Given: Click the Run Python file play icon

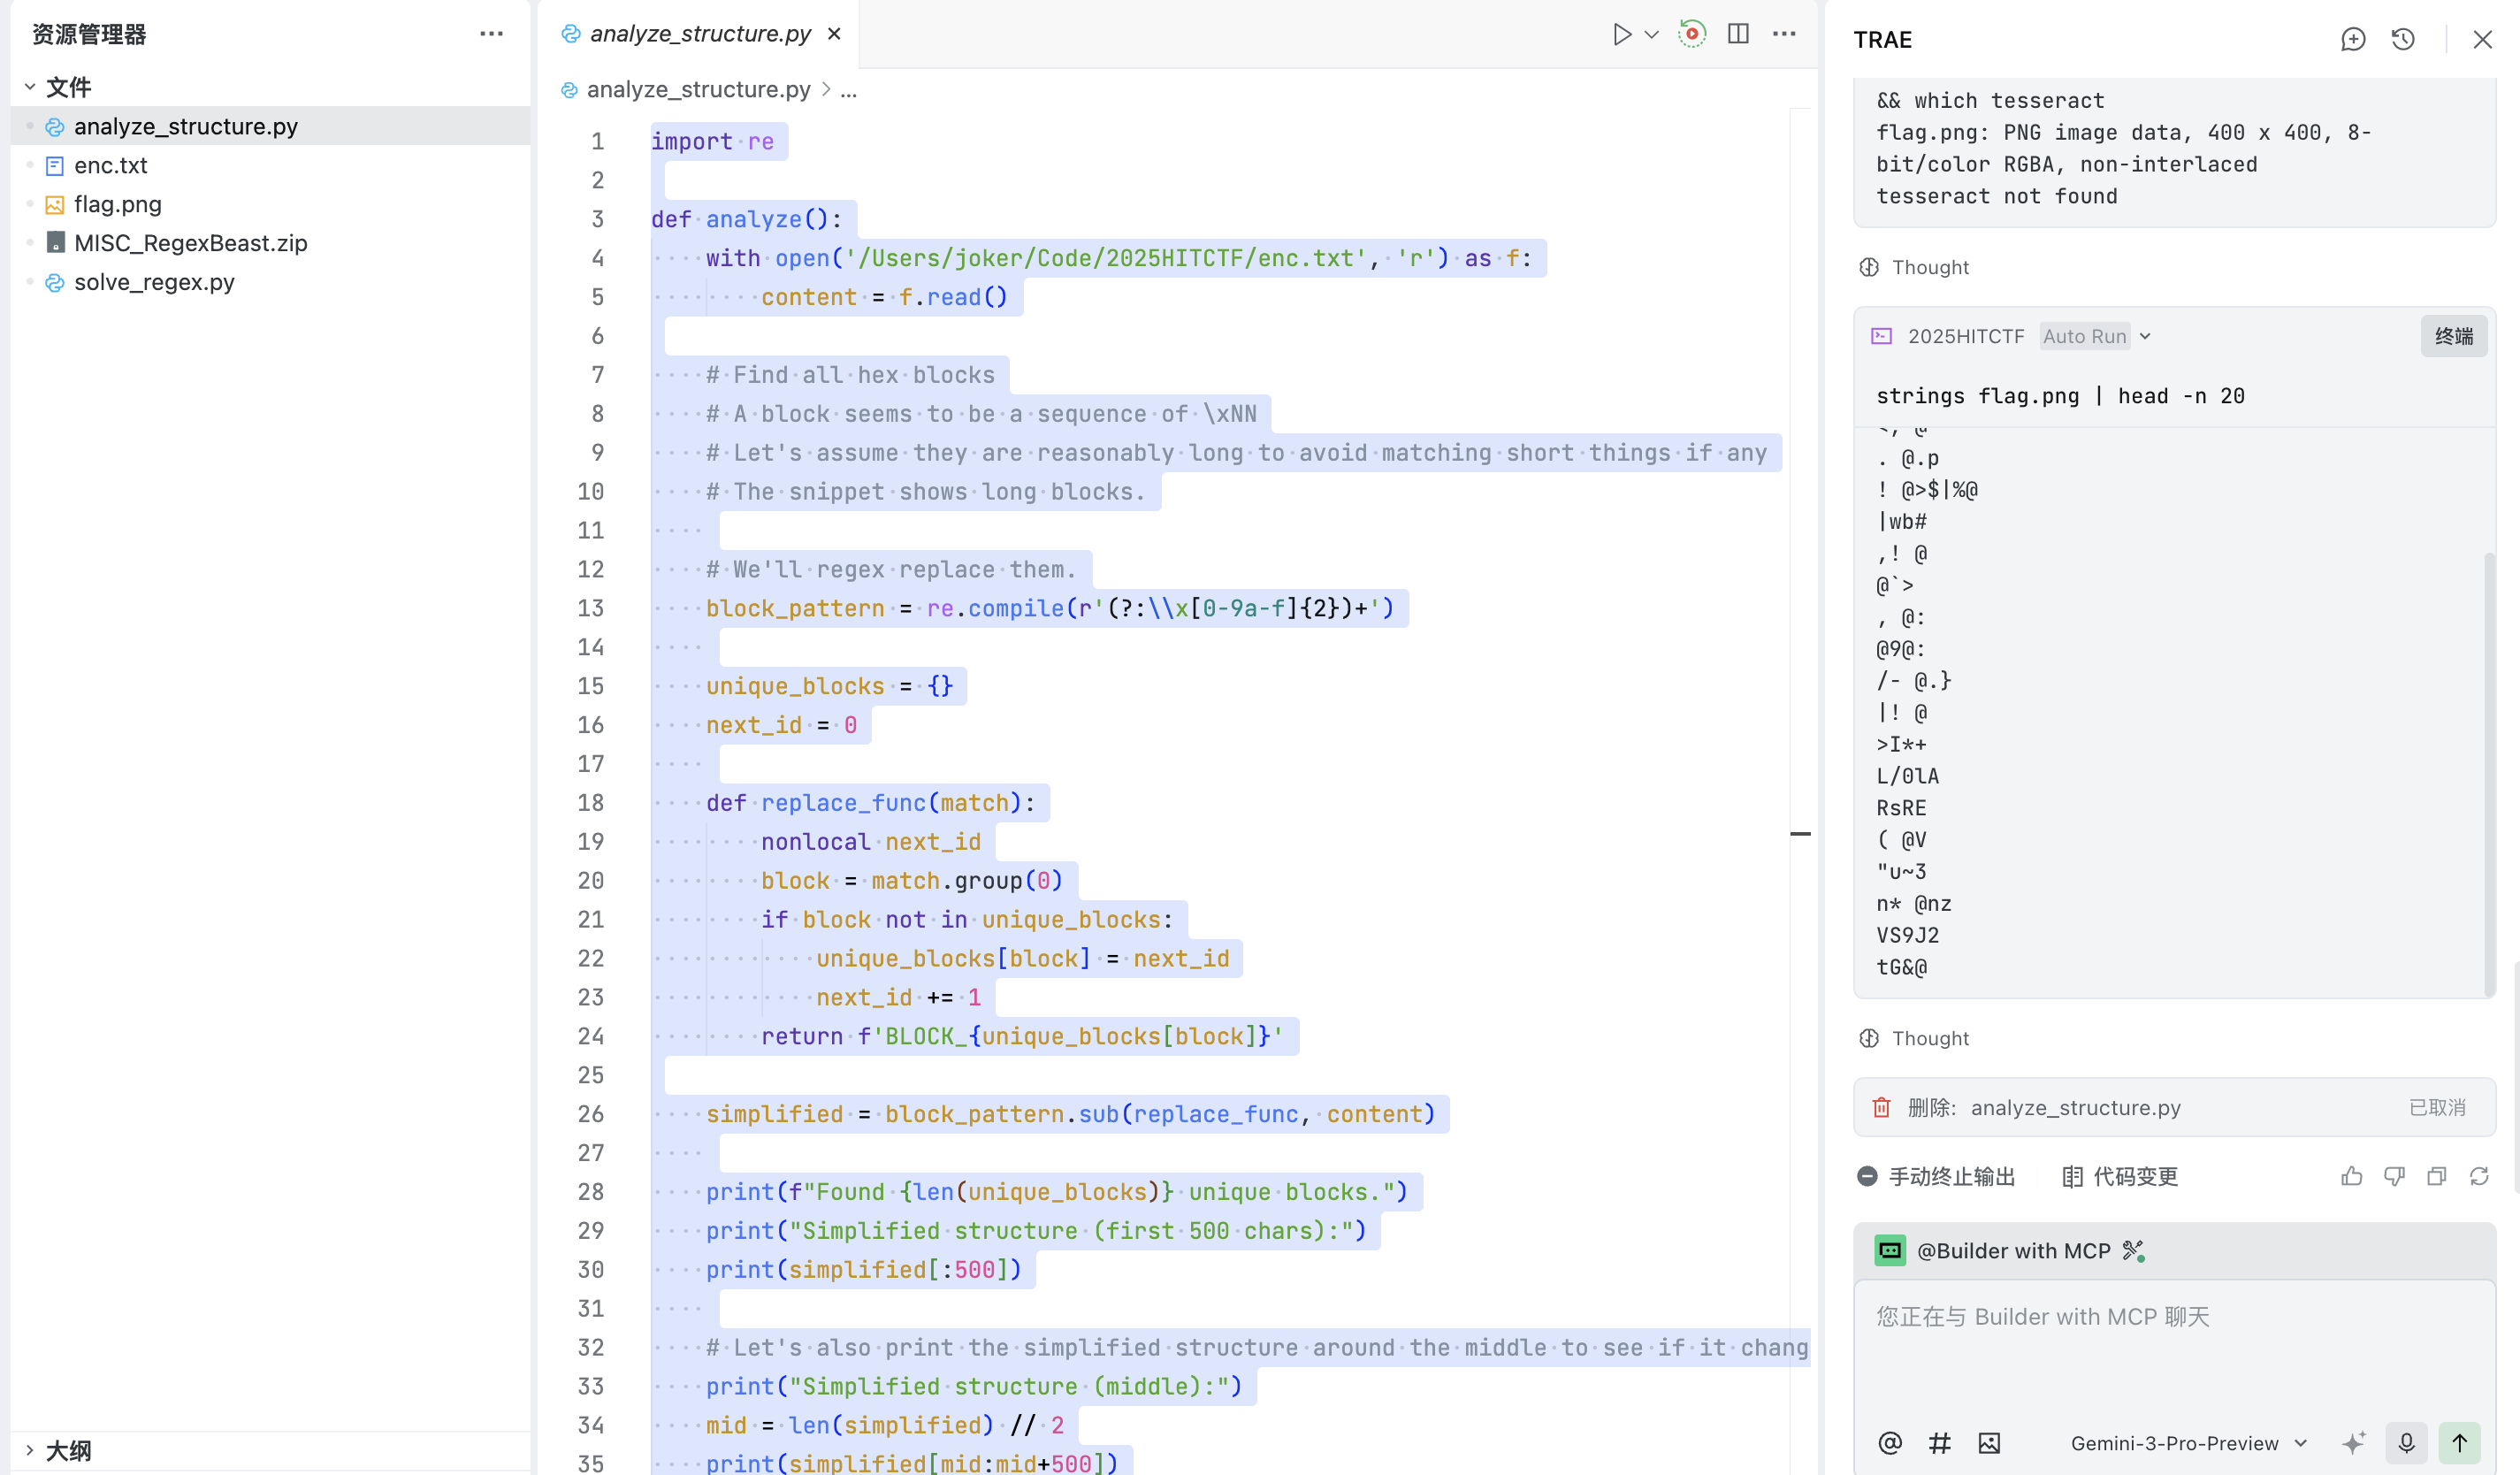Looking at the screenshot, I should [1621, 34].
